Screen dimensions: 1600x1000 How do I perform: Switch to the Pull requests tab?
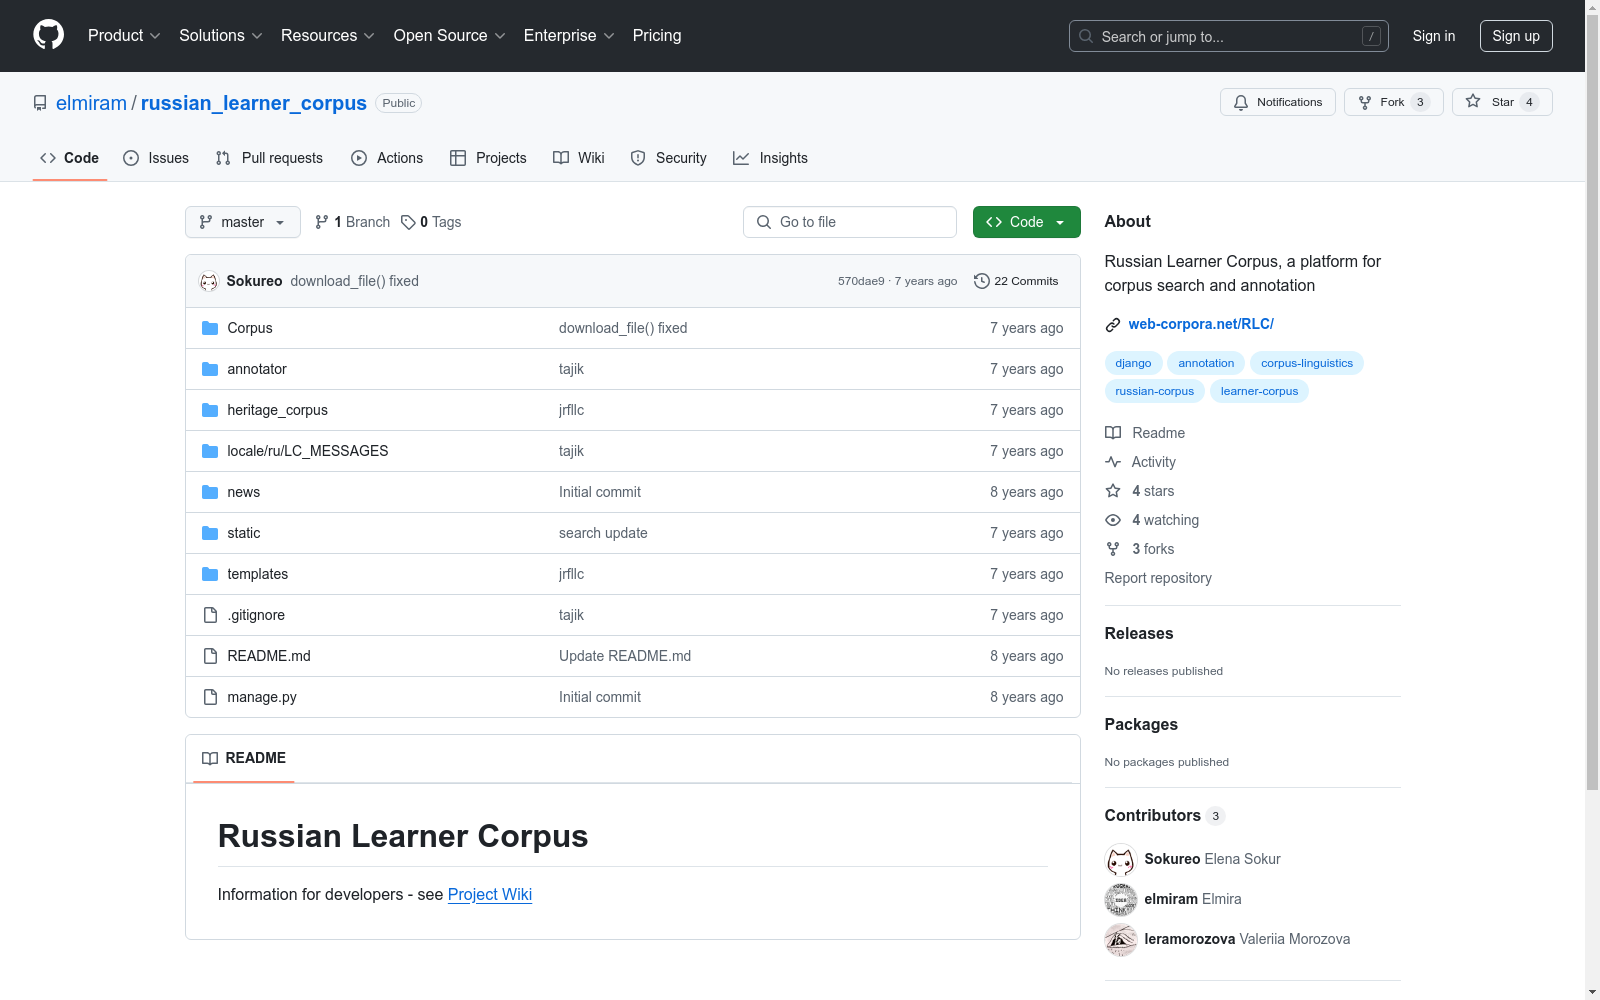tap(269, 158)
